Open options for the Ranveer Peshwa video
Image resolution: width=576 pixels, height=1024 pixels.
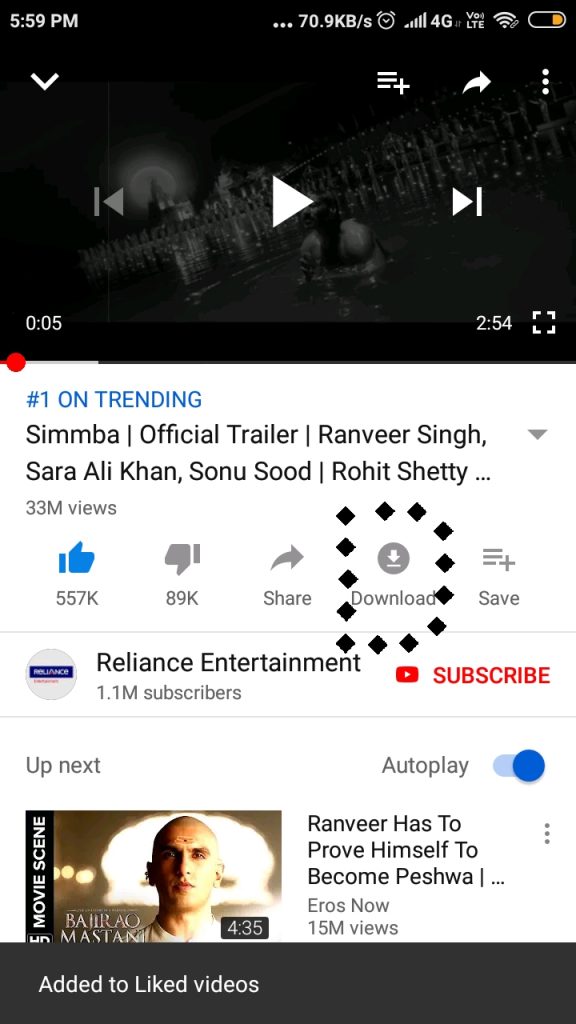[x=547, y=833]
